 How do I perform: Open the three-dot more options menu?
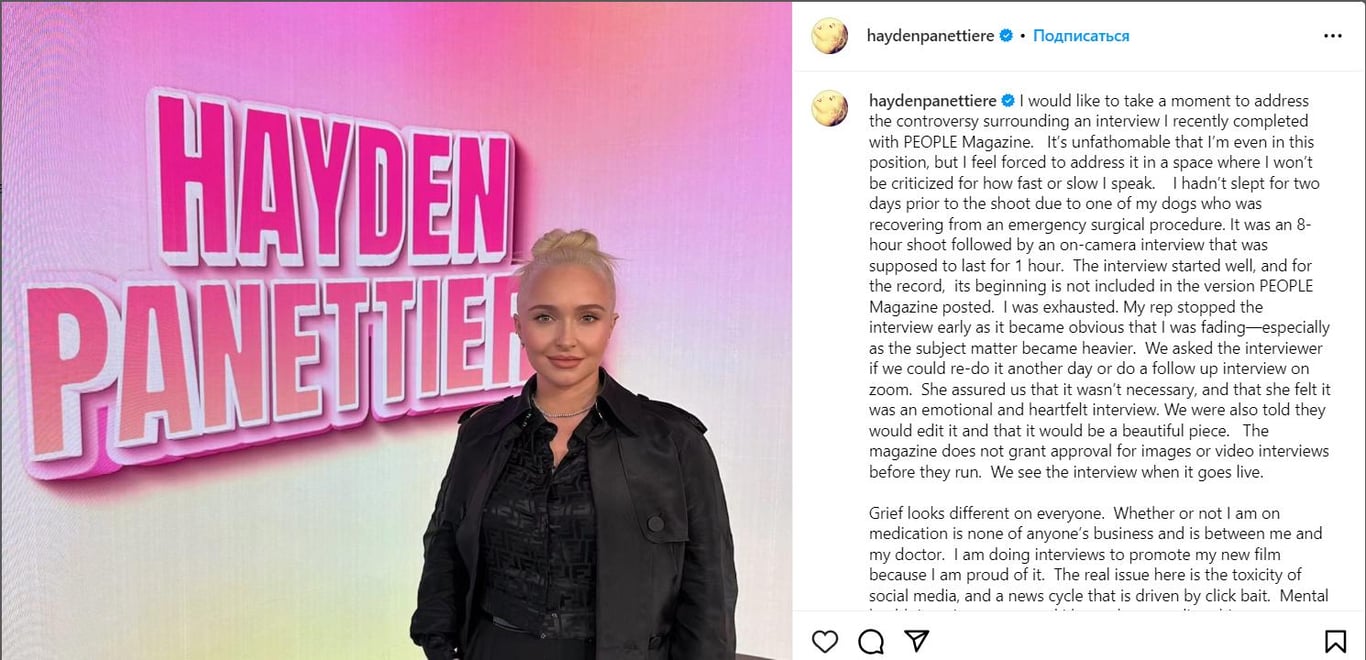coord(1333,36)
